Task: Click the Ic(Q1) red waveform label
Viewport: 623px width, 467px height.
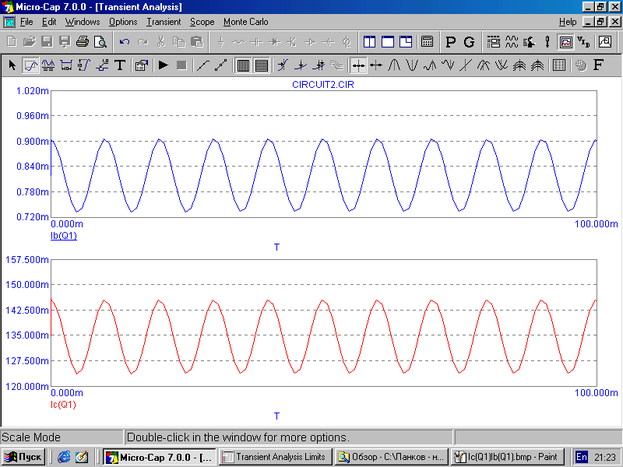Action: (x=63, y=405)
